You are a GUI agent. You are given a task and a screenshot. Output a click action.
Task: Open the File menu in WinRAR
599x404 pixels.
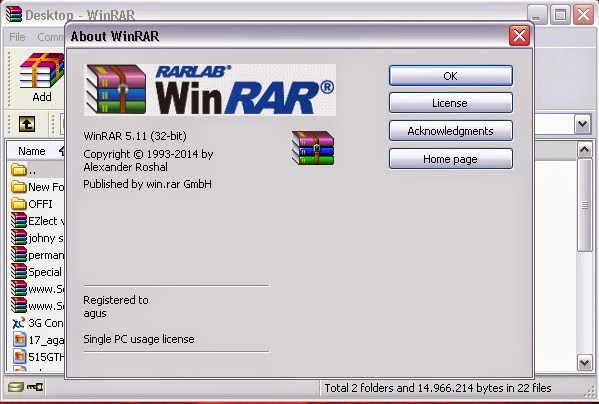[17, 37]
